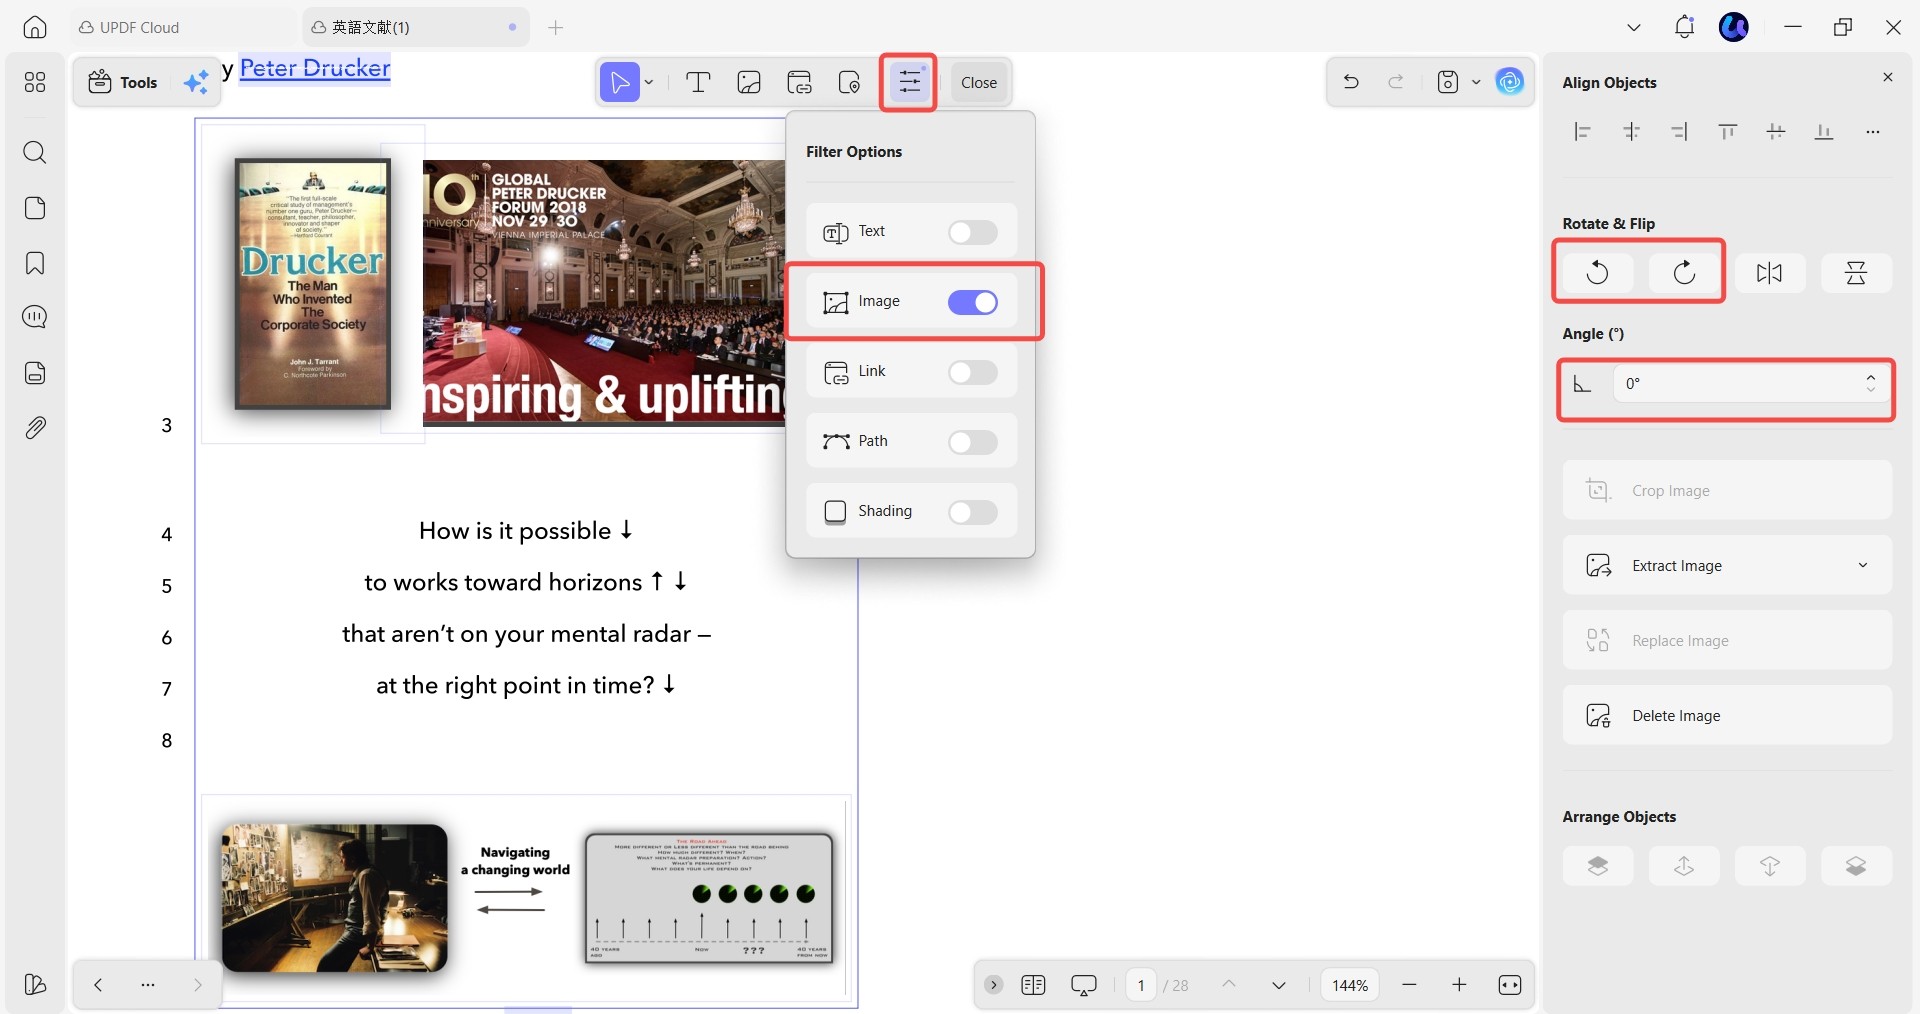Click the 144% zoom level field
The width and height of the screenshot is (1920, 1014).
[x=1350, y=985]
